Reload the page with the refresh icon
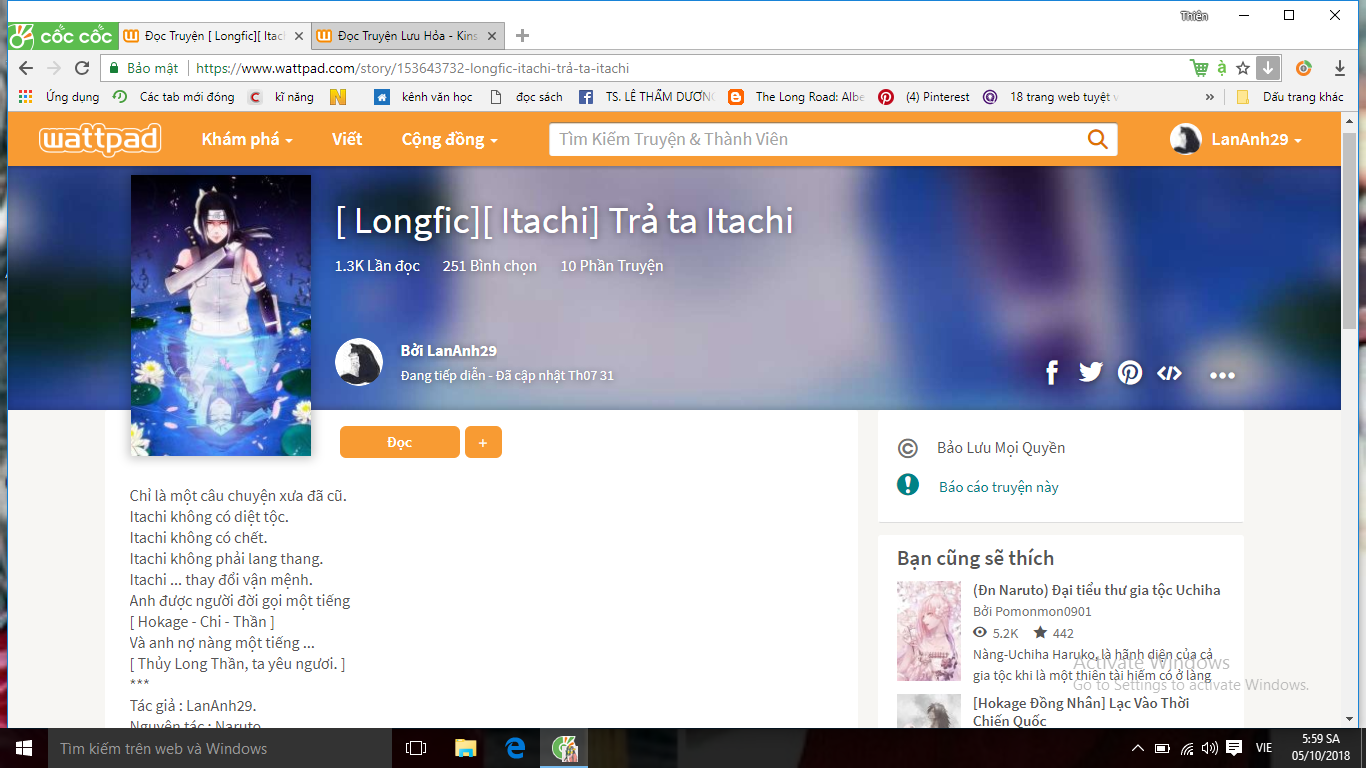This screenshot has width=1366, height=768. coord(83,68)
